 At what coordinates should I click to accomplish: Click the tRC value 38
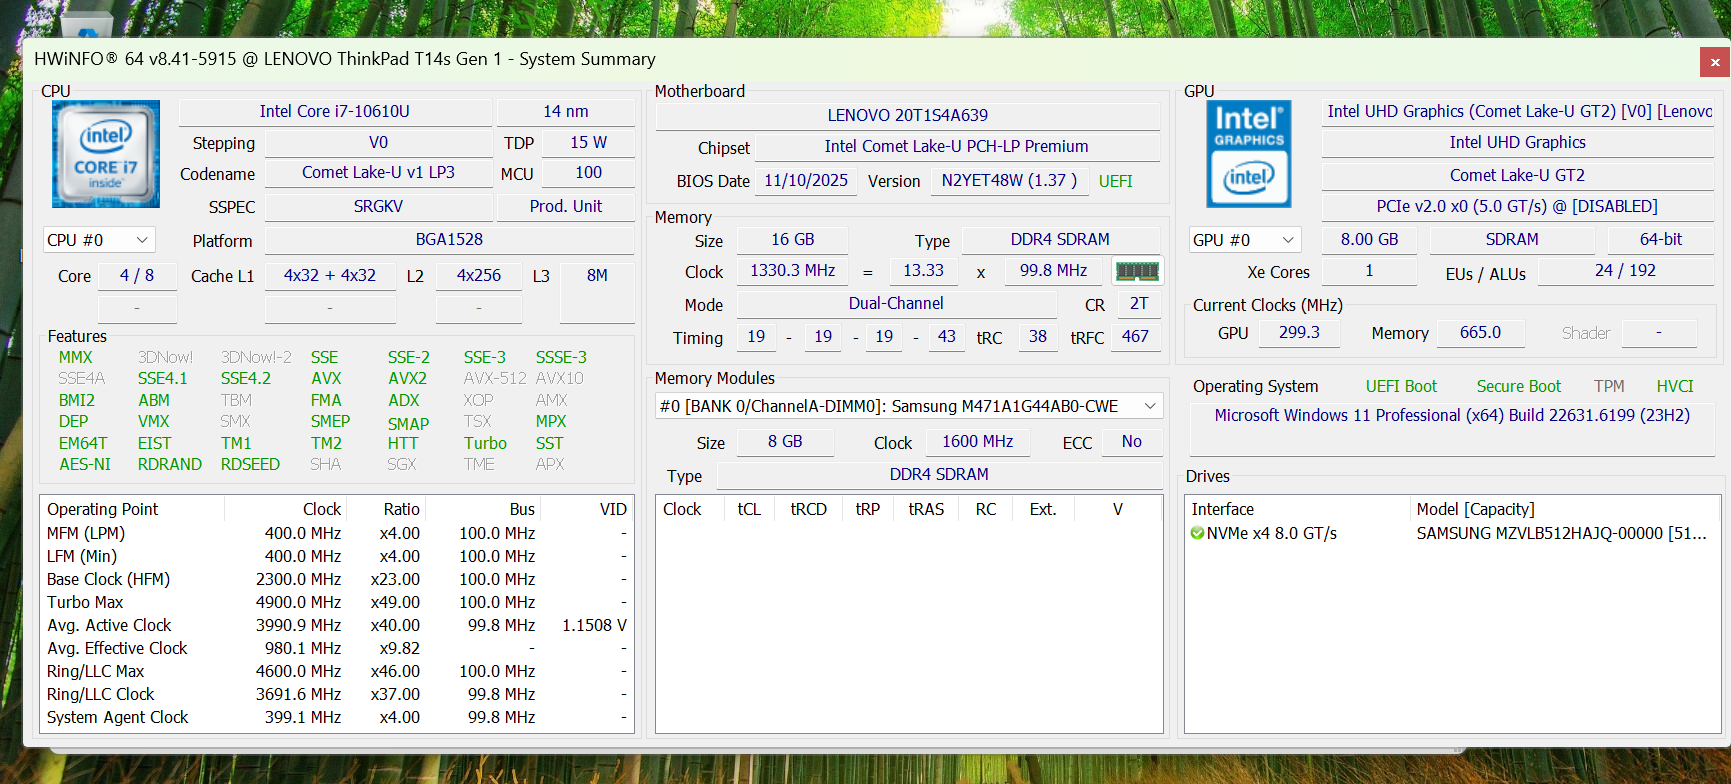(1038, 337)
